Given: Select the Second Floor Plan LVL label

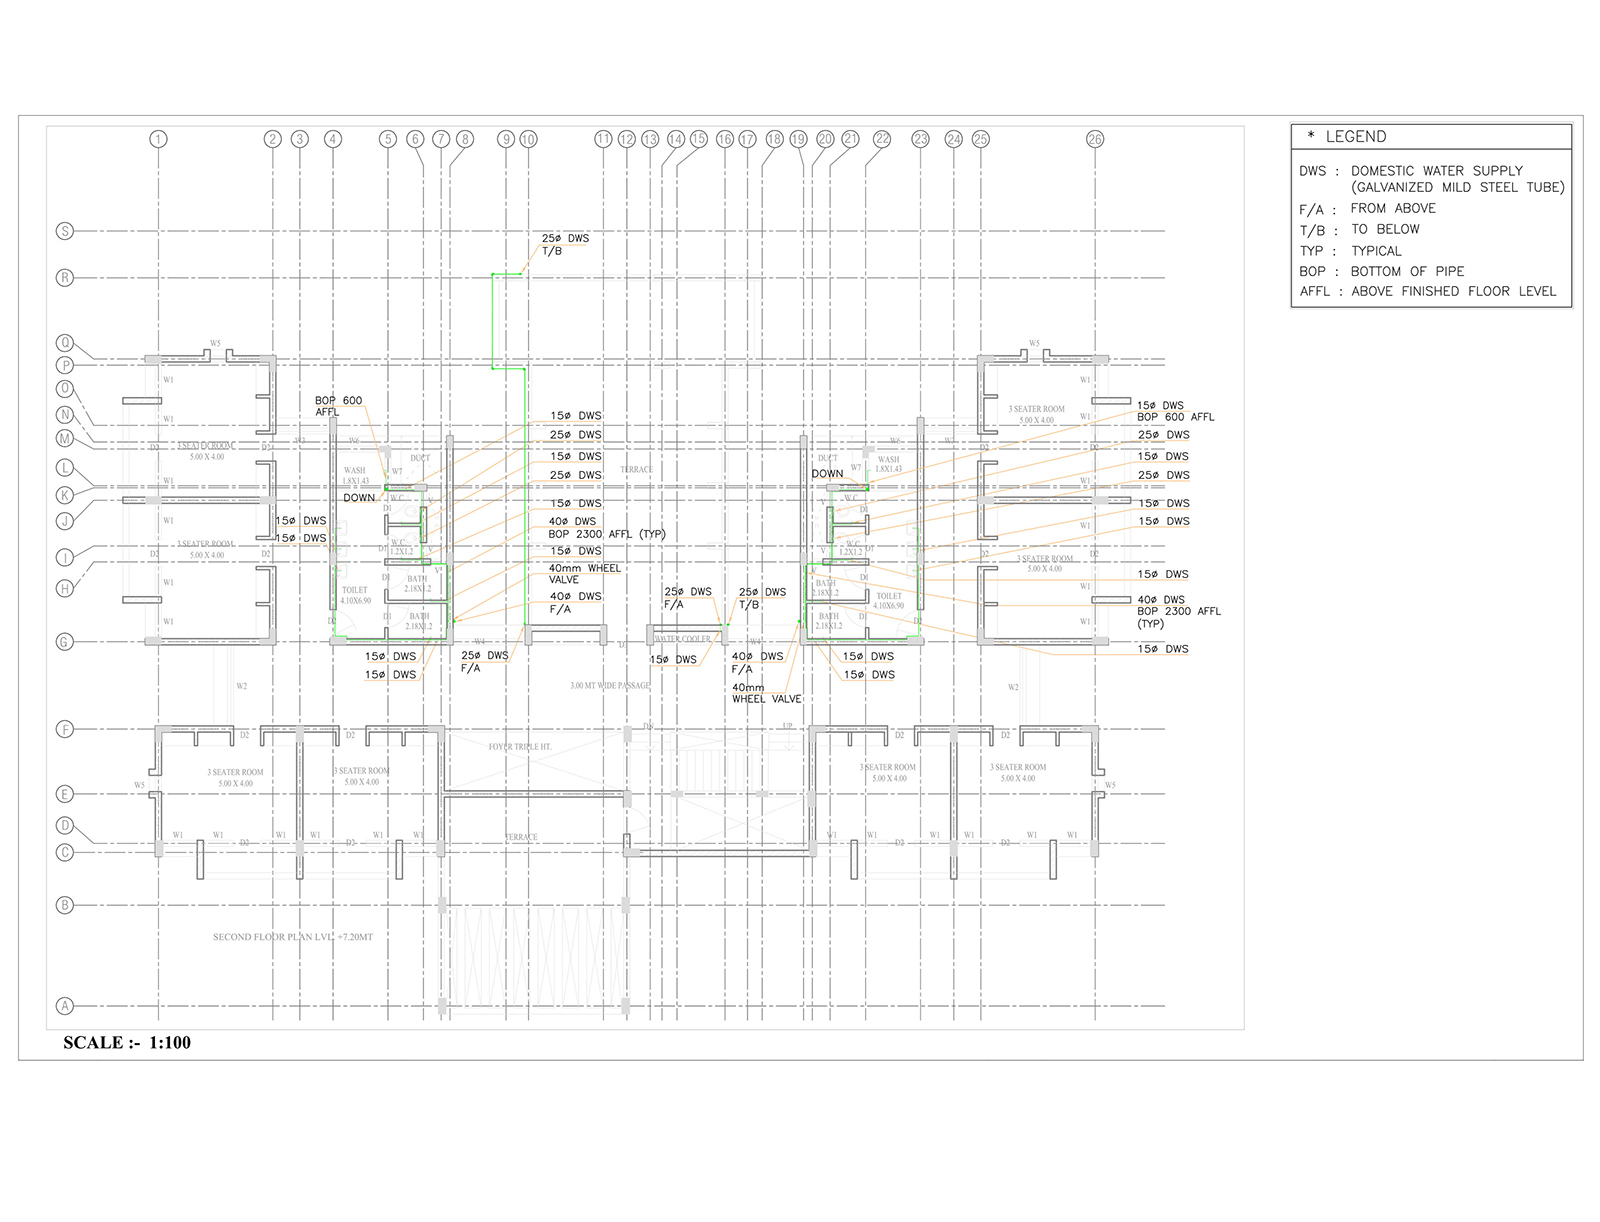Looking at the screenshot, I should coord(292,937).
